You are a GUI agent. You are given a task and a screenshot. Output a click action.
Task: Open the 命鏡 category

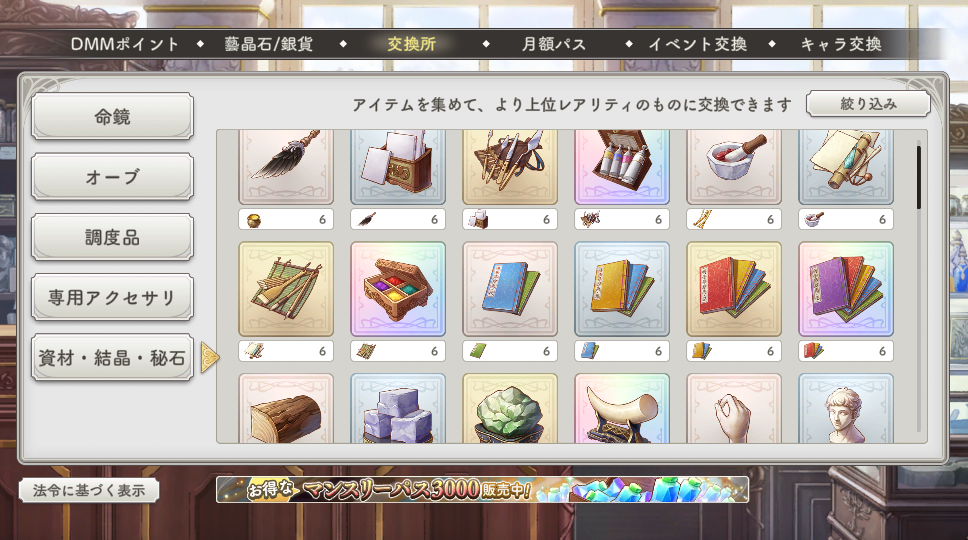pos(112,116)
